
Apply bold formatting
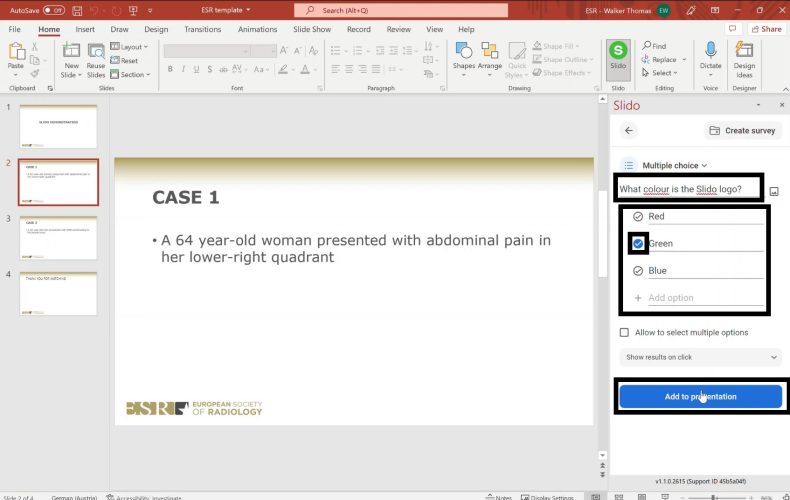[170, 69]
